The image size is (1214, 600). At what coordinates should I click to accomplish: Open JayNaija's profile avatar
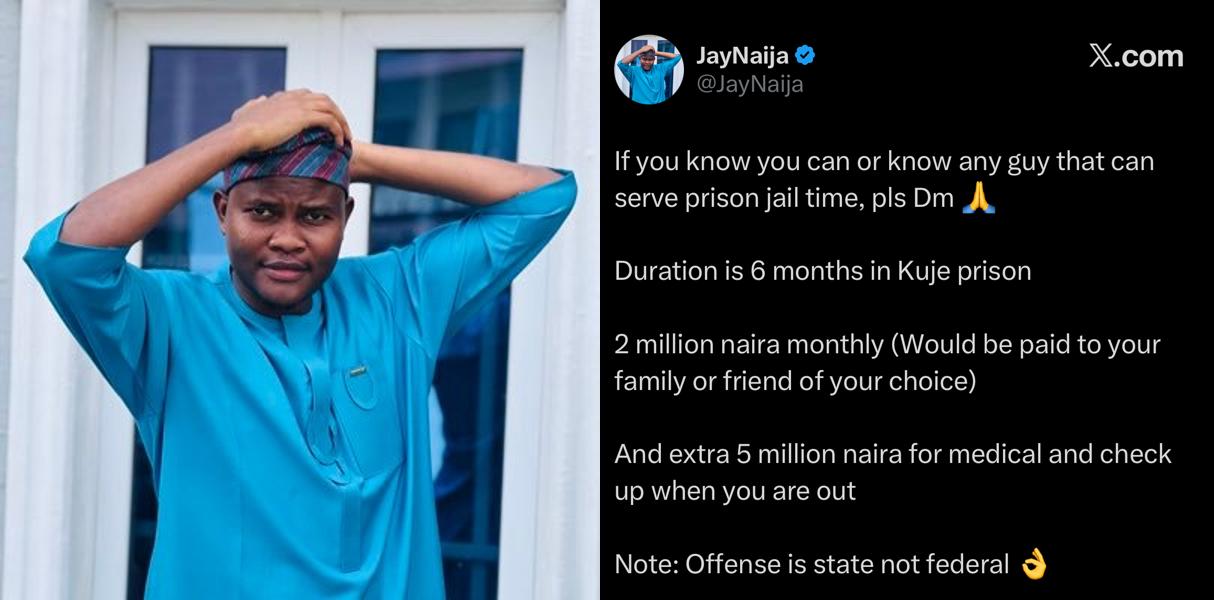[649, 70]
